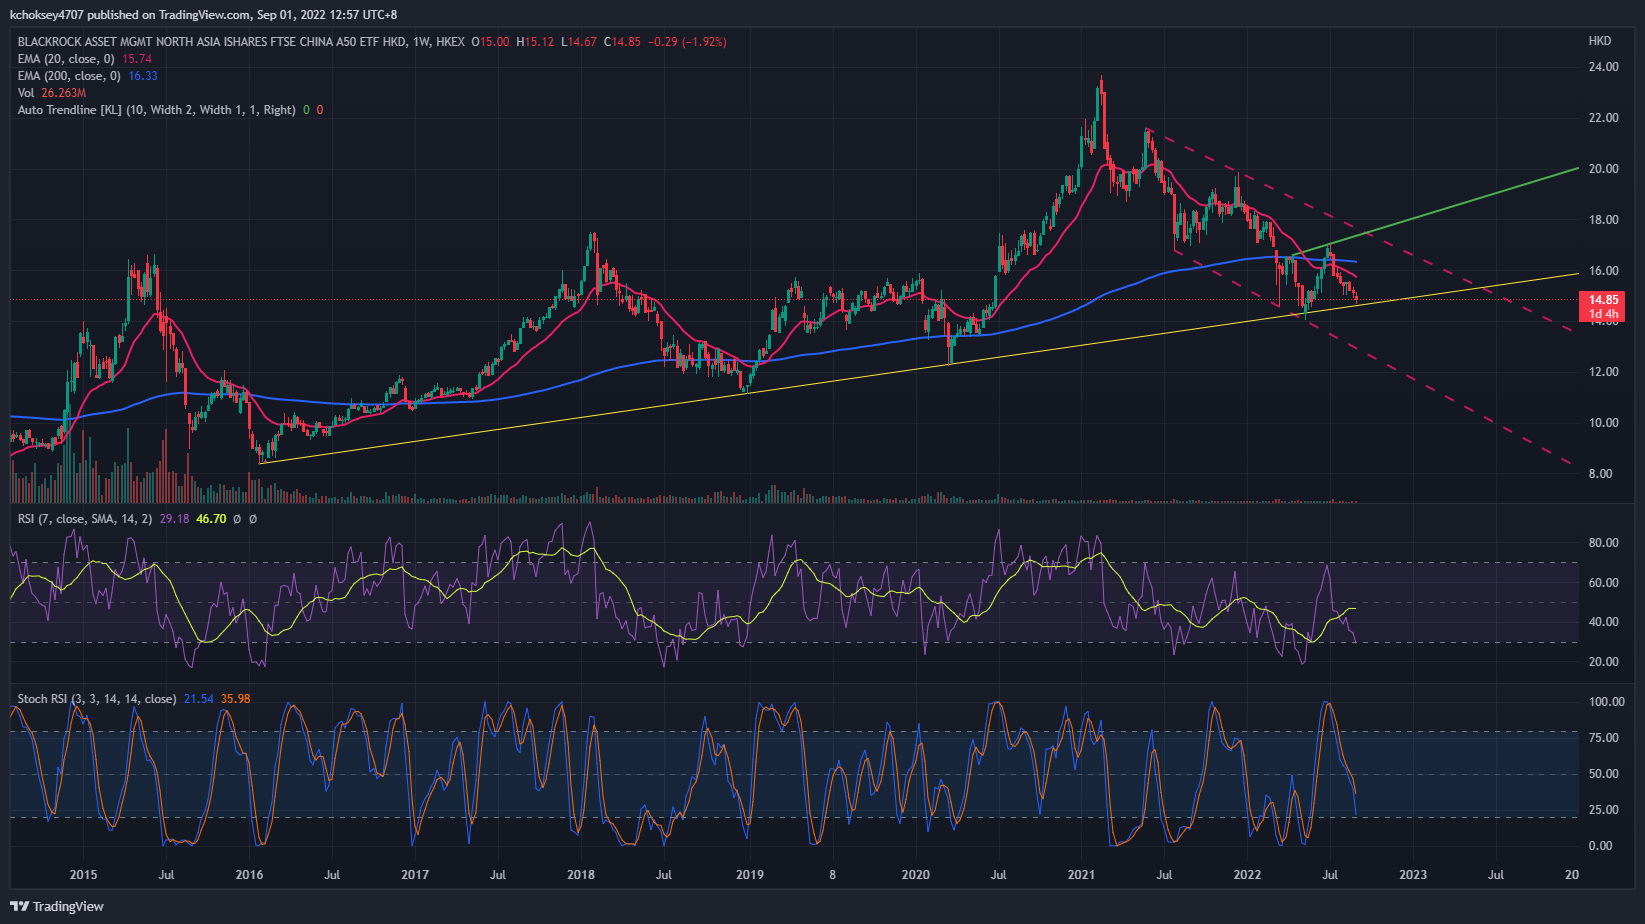Click the 2017 time axis label

415,875
